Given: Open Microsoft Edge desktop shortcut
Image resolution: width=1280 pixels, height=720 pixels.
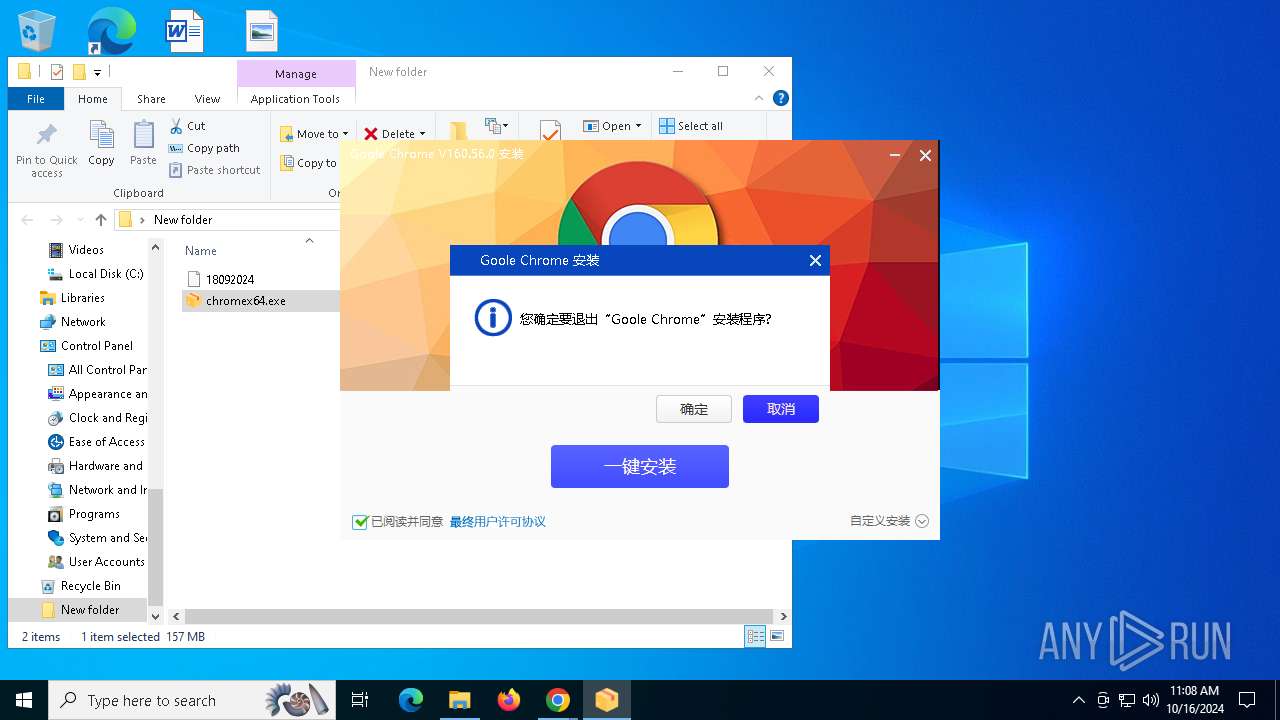Looking at the screenshot, I should point(111,31).
